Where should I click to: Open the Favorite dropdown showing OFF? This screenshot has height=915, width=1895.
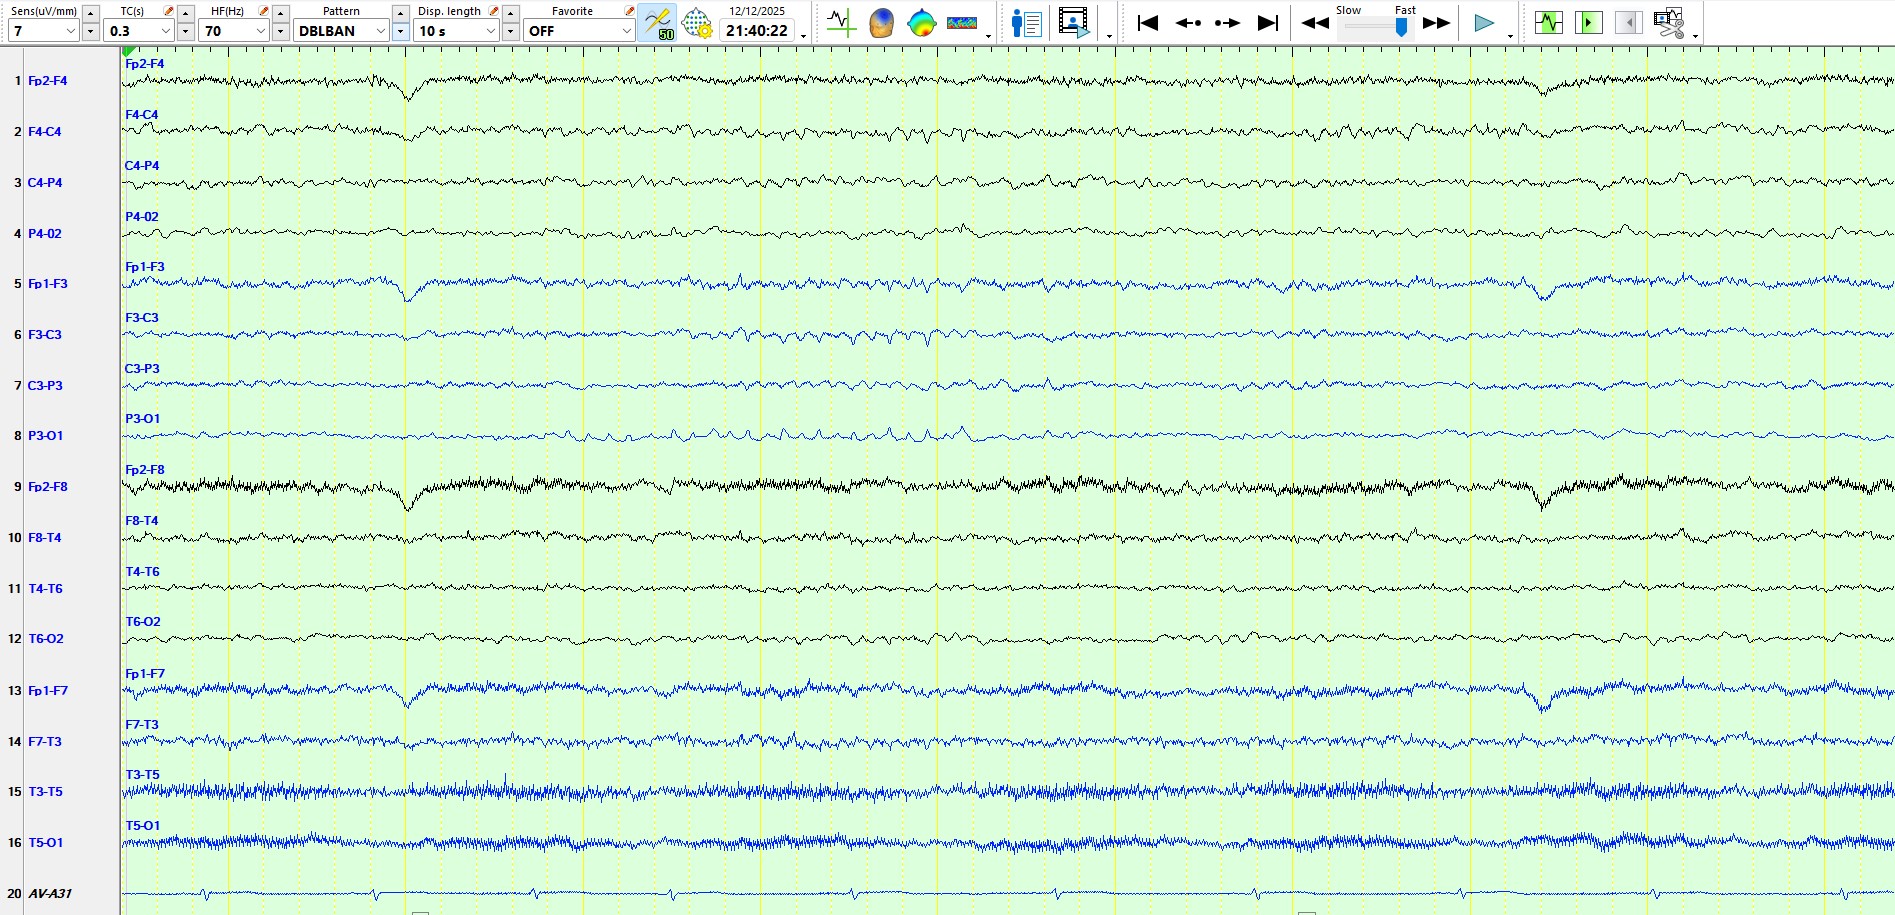[579, 31]
